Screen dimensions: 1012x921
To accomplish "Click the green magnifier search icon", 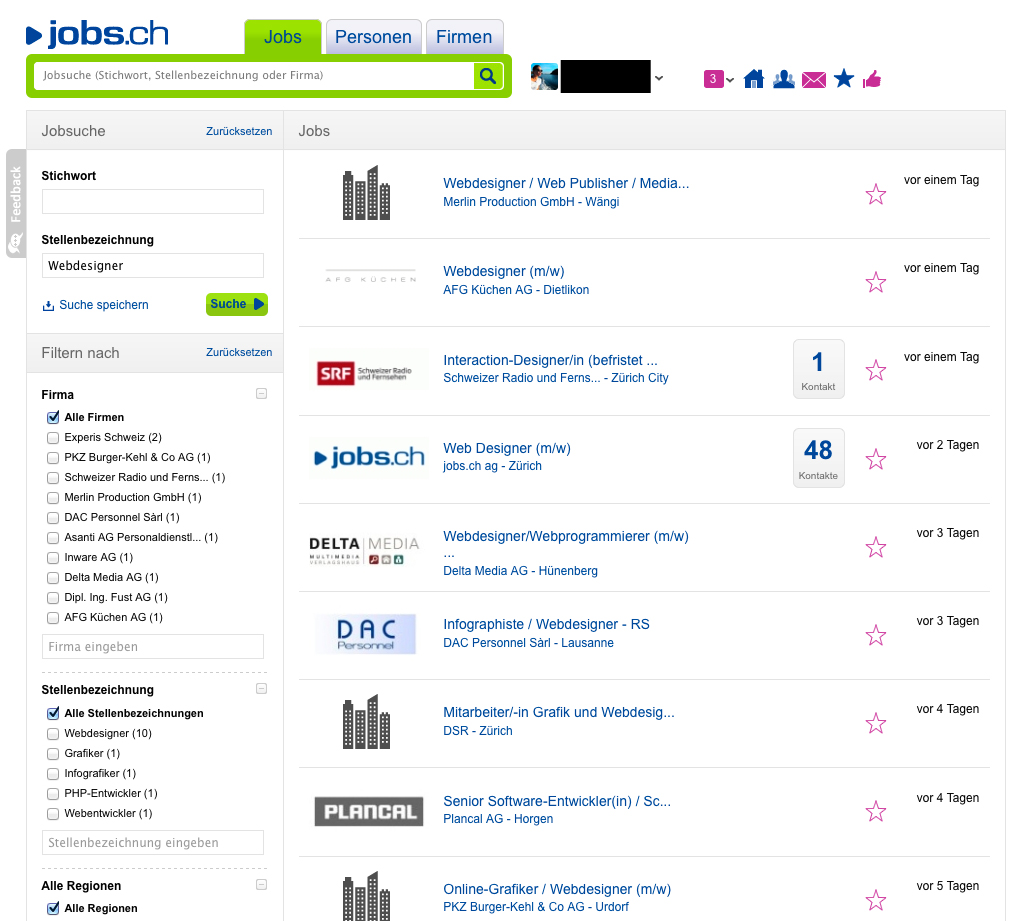I will pyautogui.click(x=488, y=76).
